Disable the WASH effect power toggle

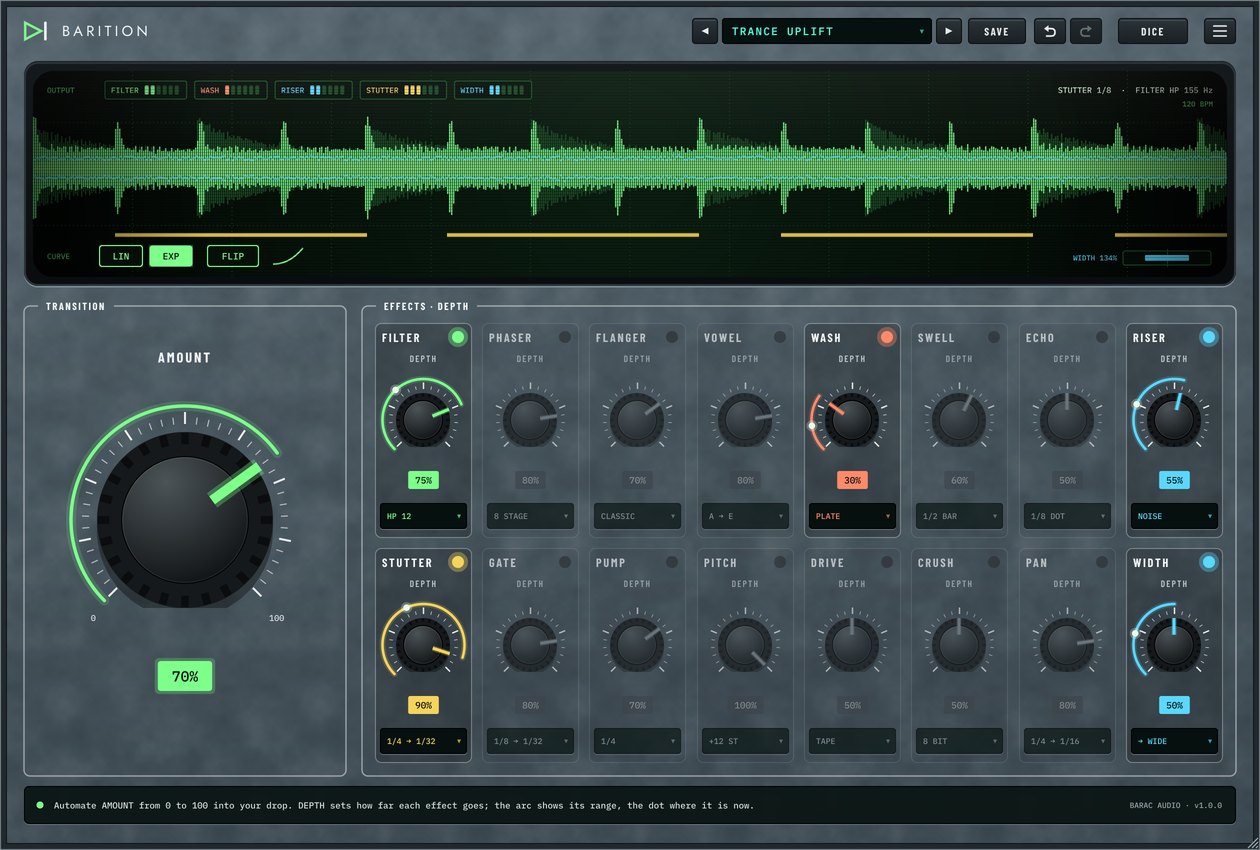pos(887,337)
